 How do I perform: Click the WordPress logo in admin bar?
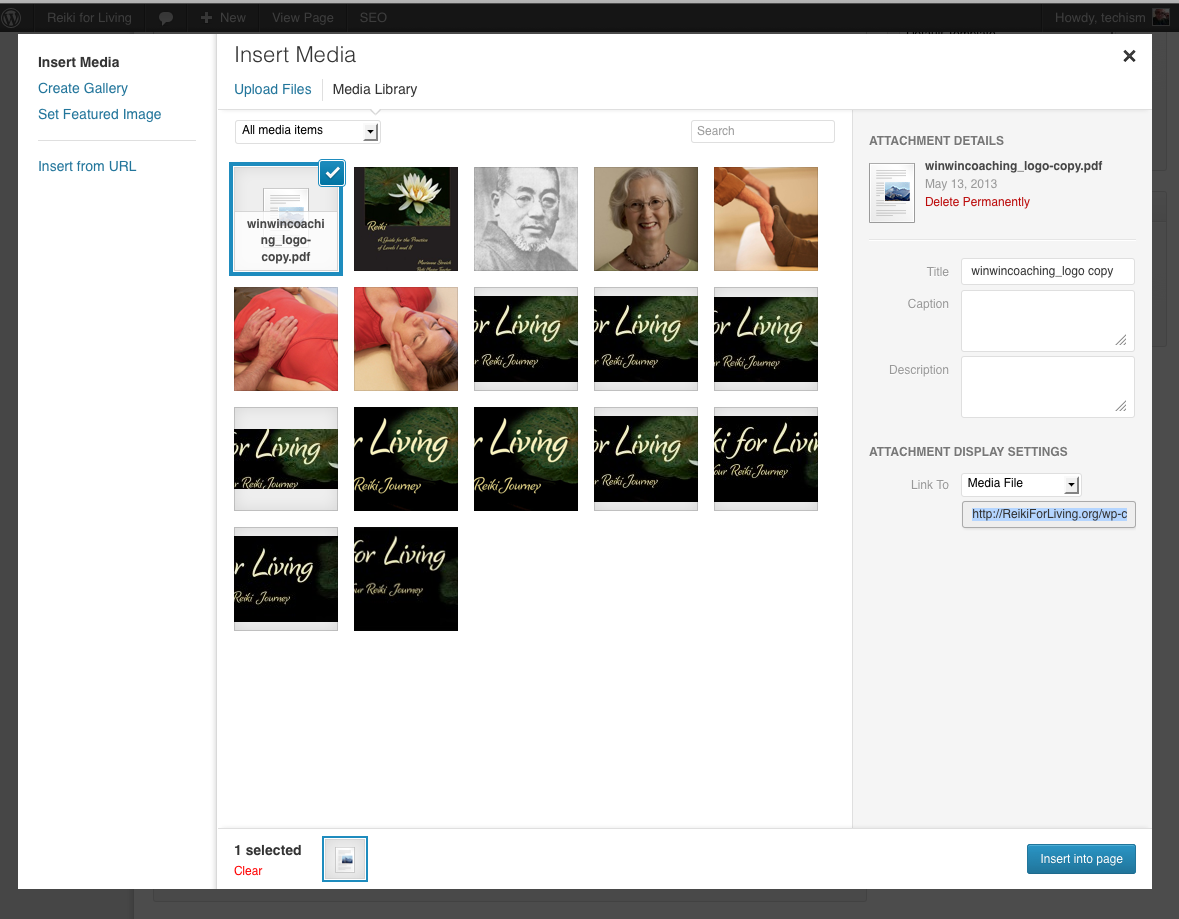pos(12,17)
